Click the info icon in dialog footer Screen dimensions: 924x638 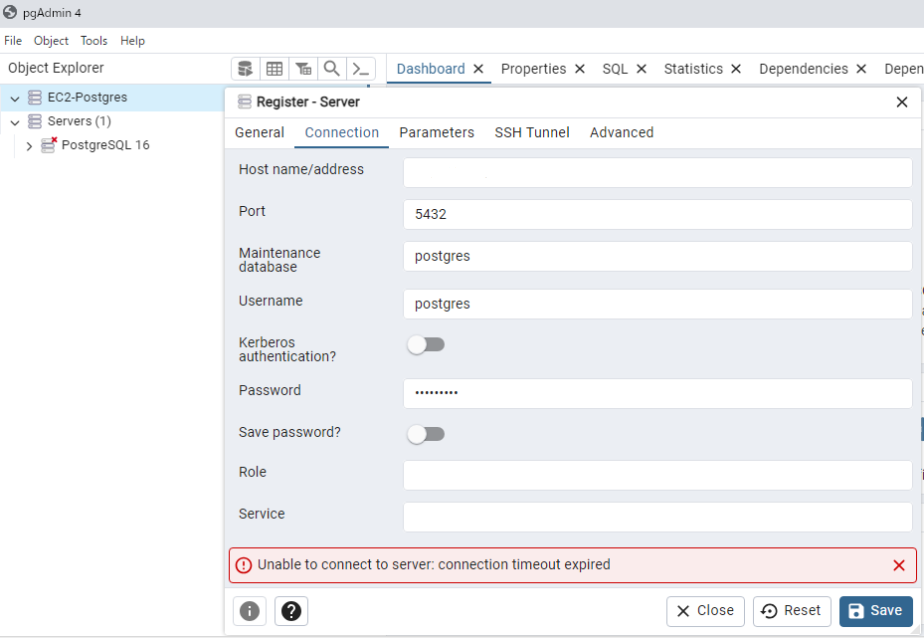tap(249, 611)
